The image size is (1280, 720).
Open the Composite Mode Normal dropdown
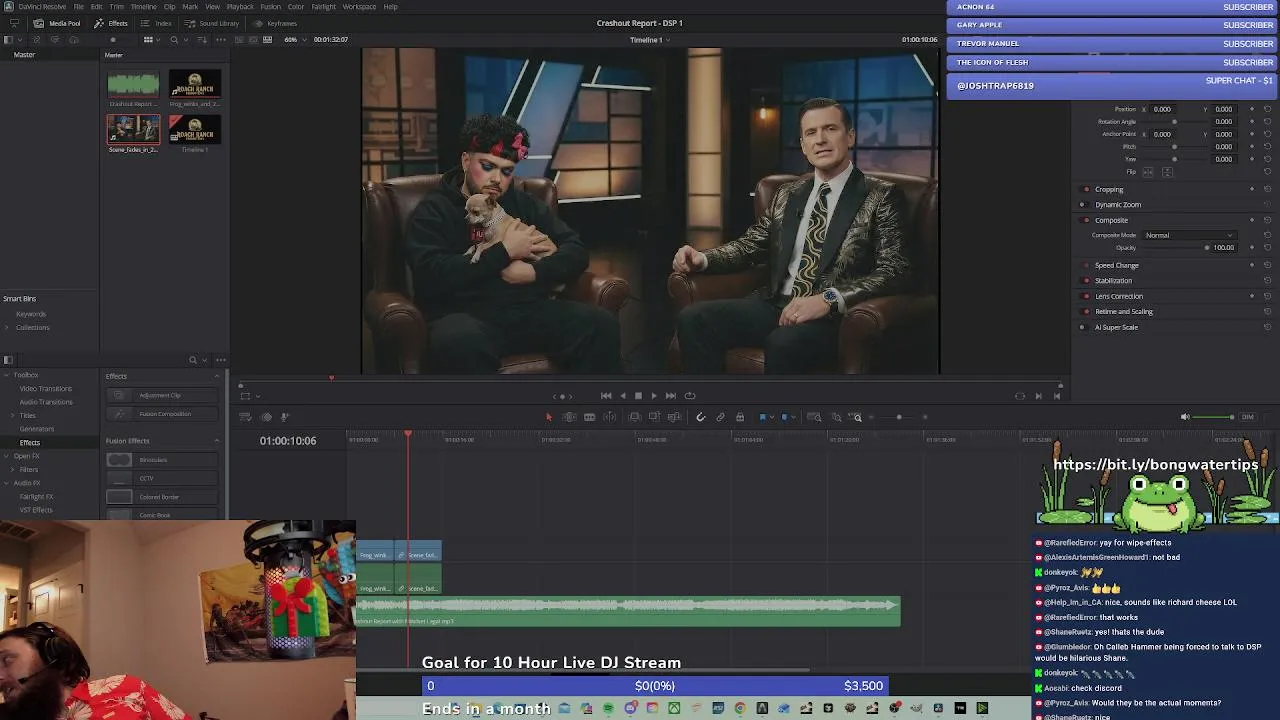1189,236
